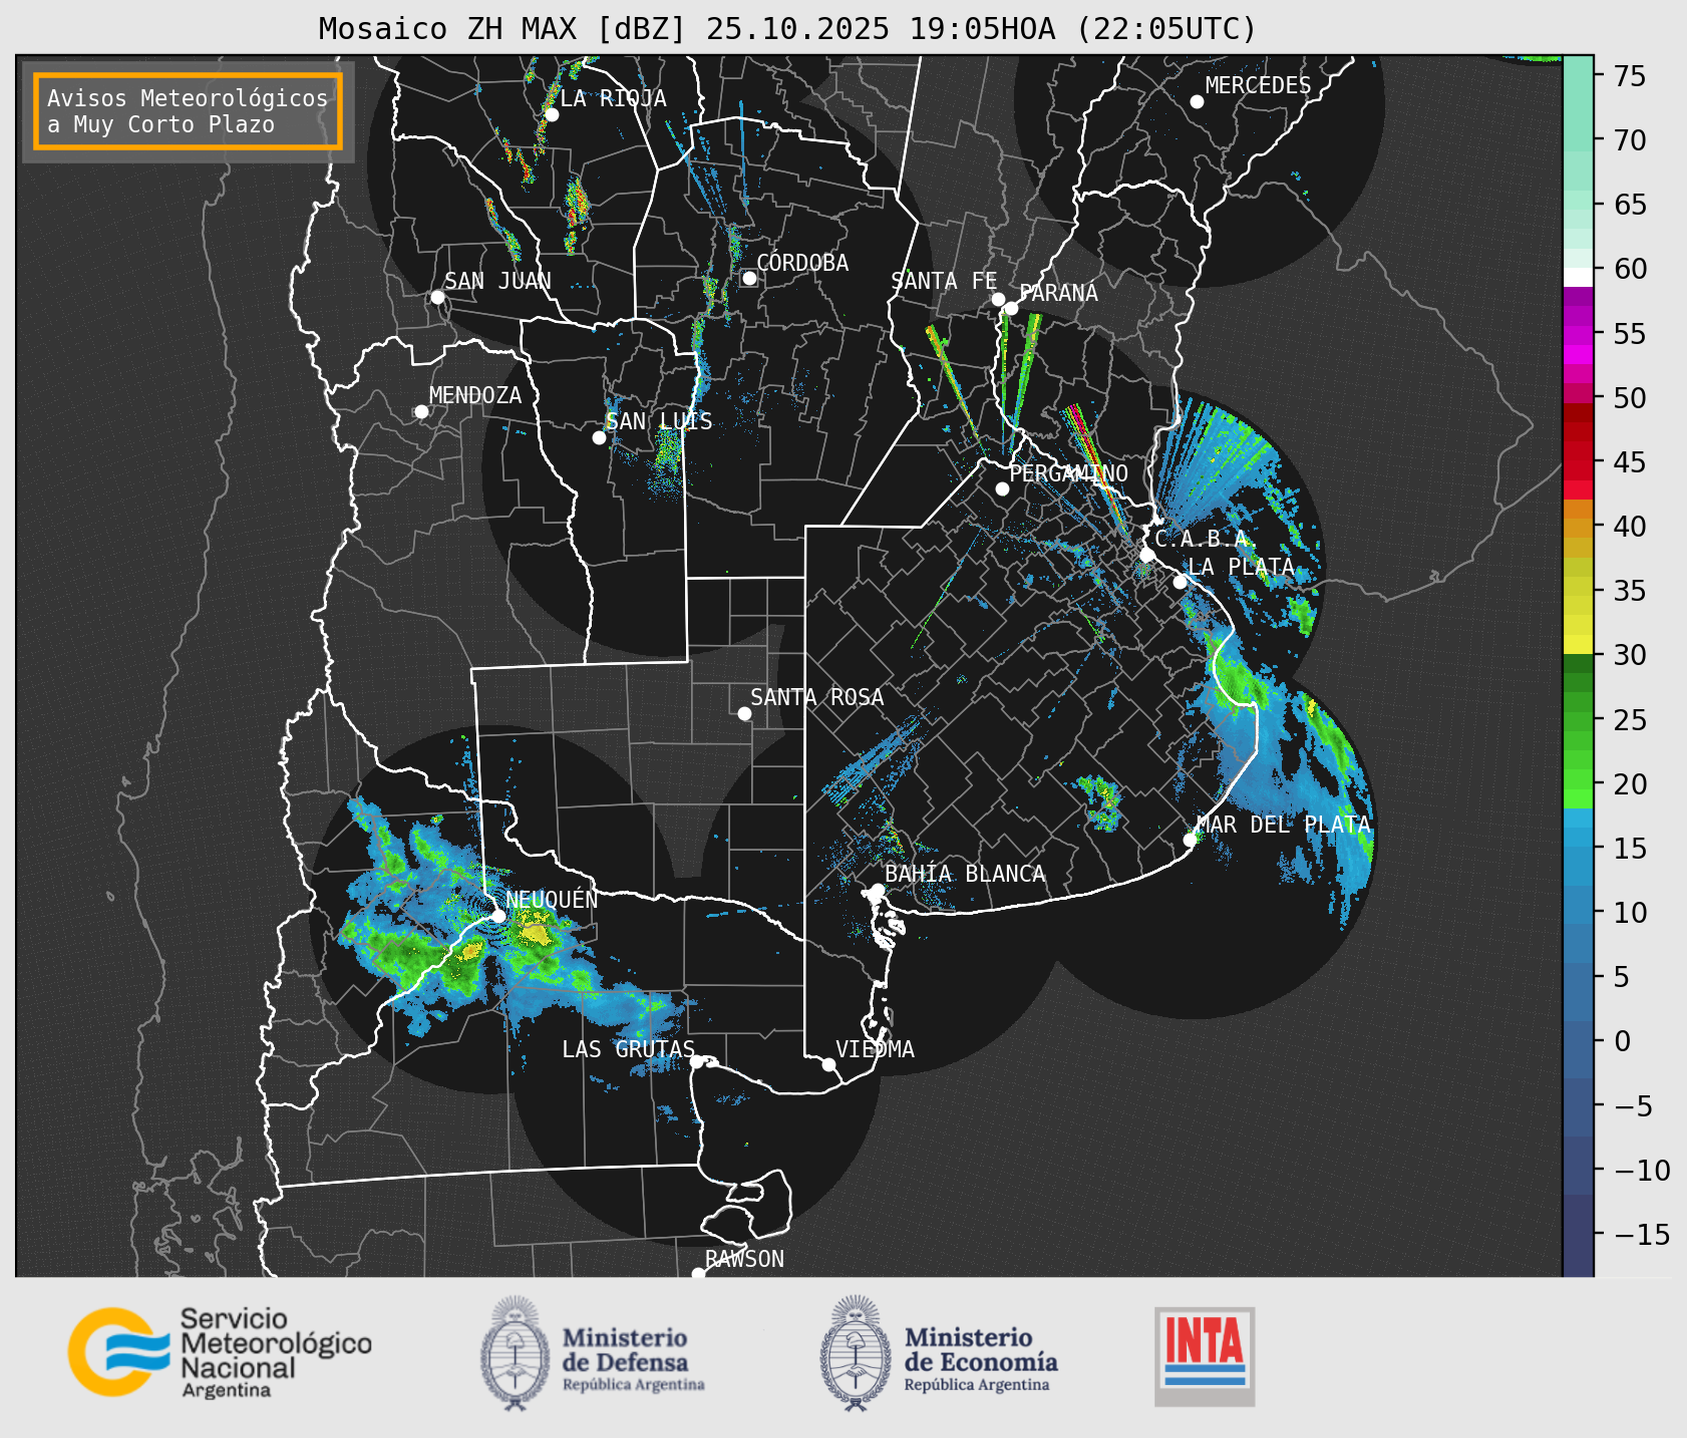The height and width of the screenshot is (1438, 1687).
Task: Click the 55 dBZ magenta color scale band
Action: click(1578, 333)
